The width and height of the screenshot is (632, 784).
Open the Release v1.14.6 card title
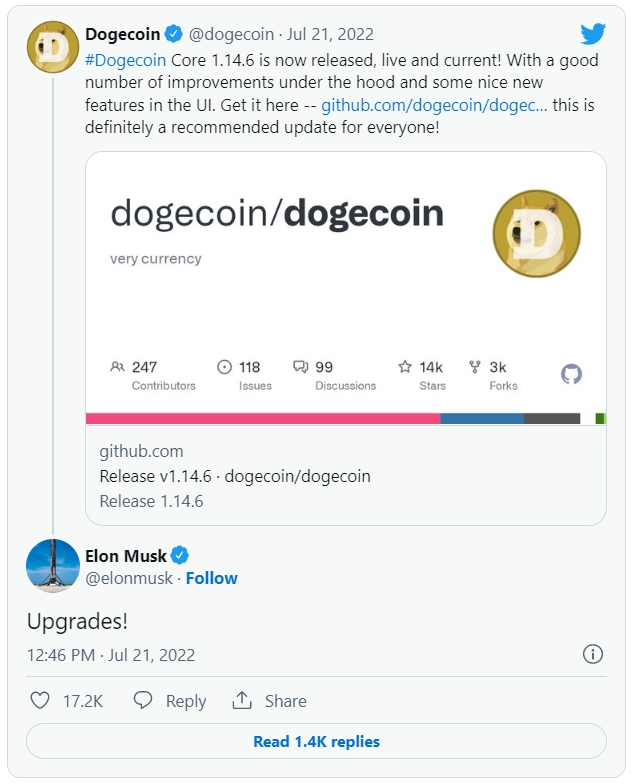point(235,476)
